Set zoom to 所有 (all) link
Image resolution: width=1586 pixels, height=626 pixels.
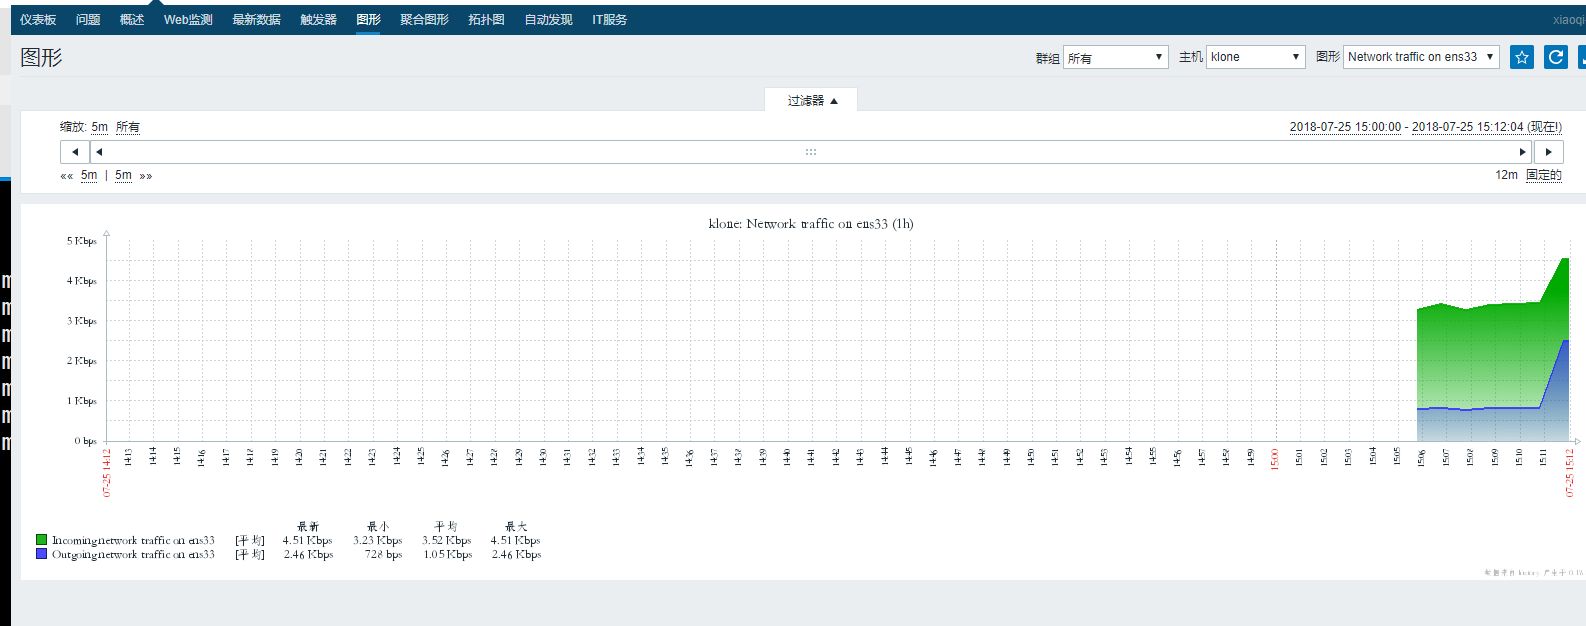coord(128,127)
